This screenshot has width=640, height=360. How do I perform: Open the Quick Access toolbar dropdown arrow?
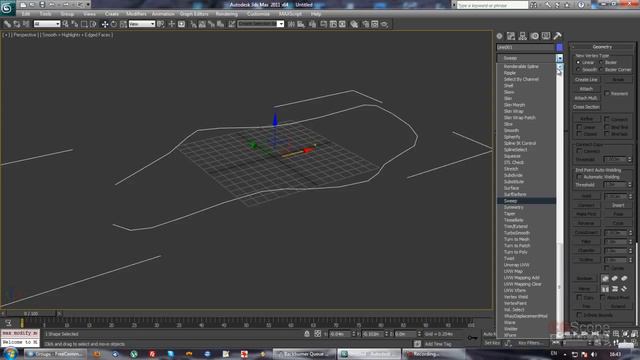pos(88,5)
